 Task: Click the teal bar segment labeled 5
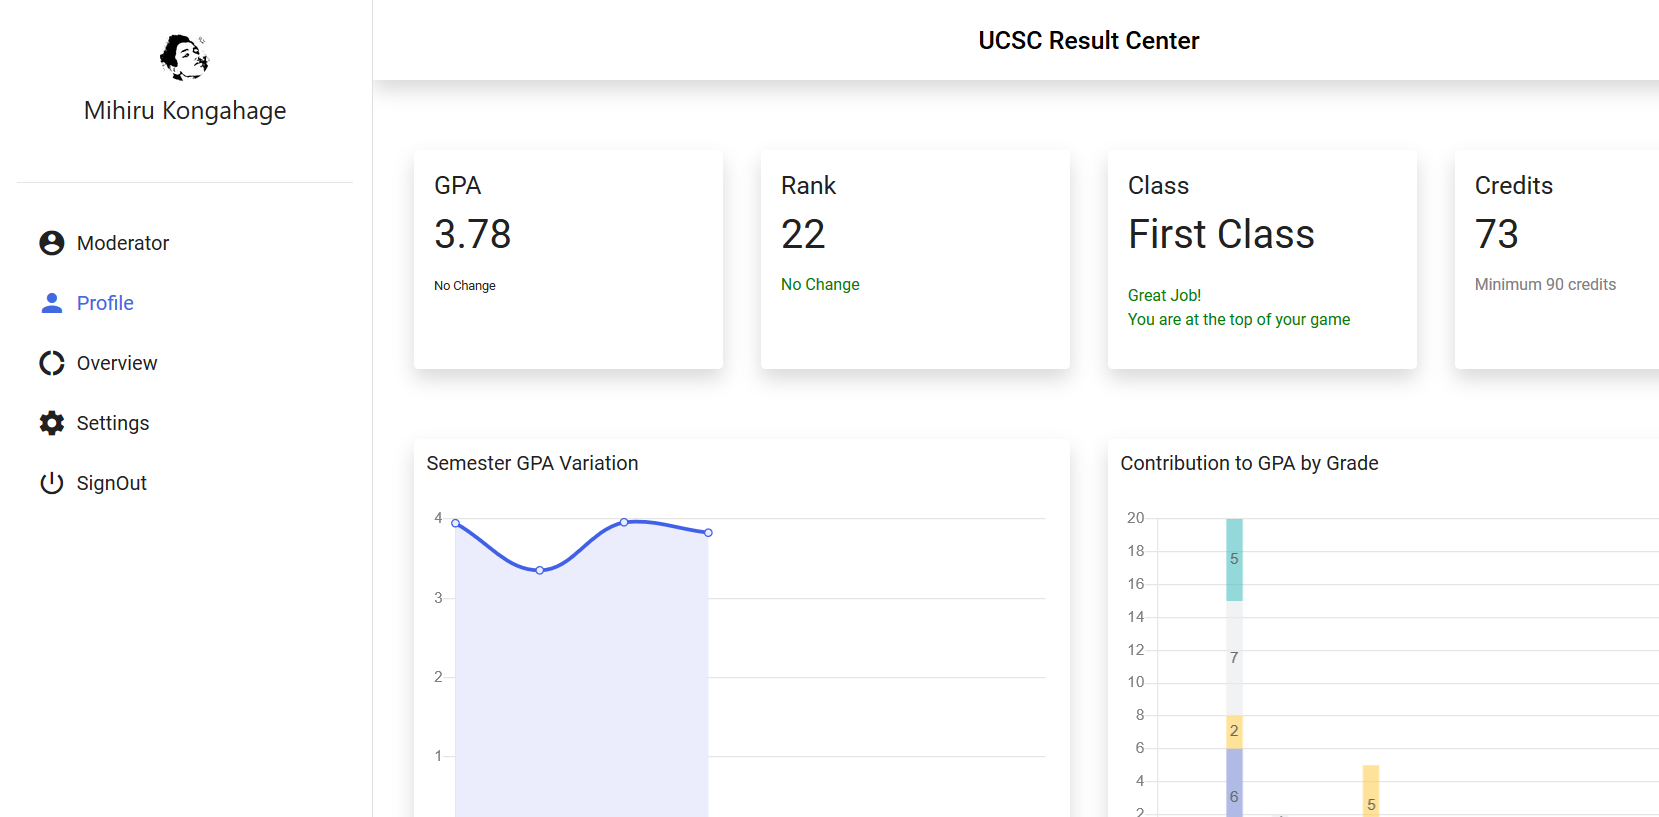pyautogui.click(x=1234, y=559)
